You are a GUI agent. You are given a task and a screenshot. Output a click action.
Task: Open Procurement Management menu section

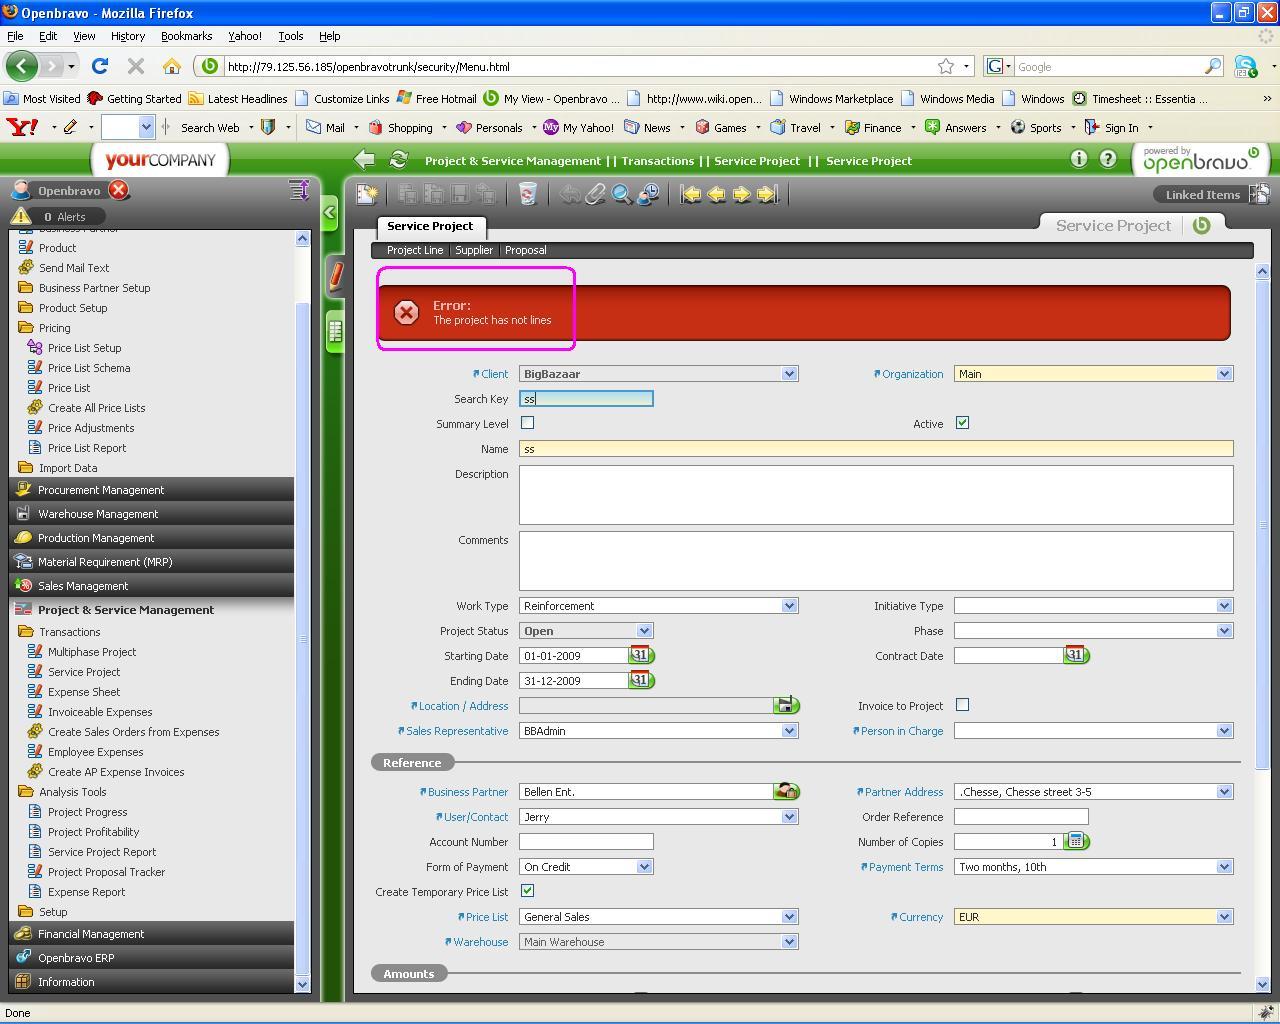click(152, 490)
